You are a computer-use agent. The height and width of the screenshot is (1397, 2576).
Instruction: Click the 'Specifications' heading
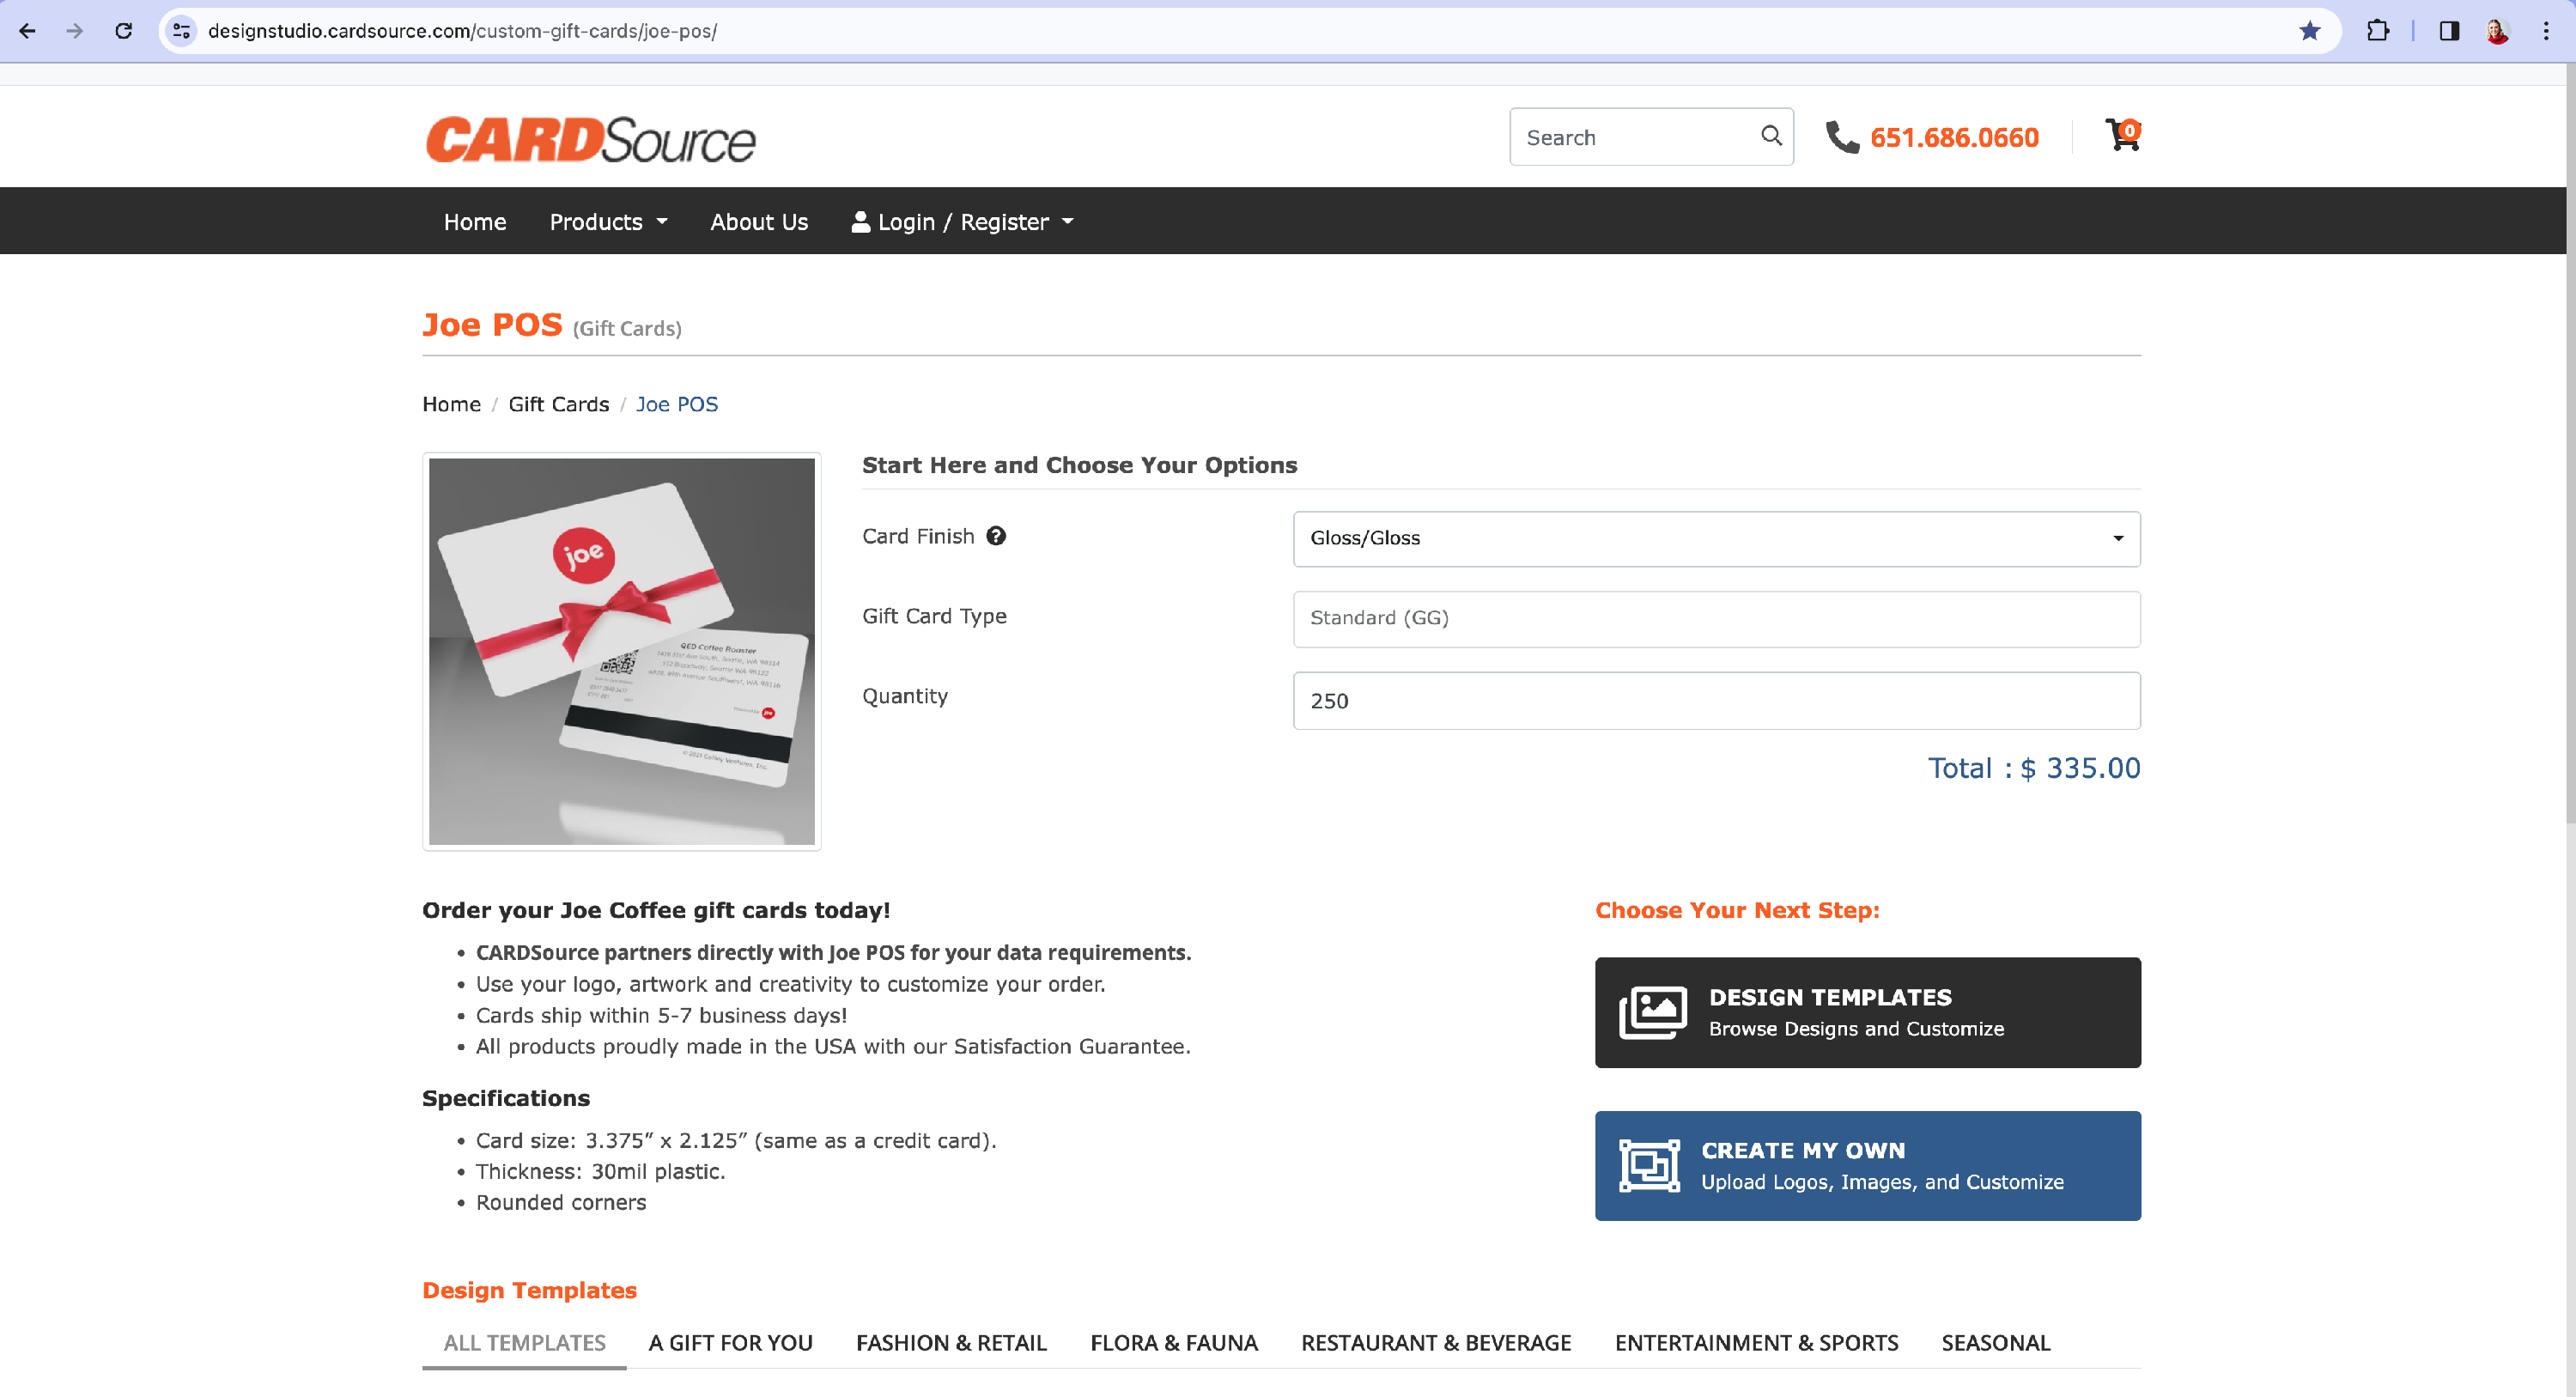click(x=506, y=1097)
